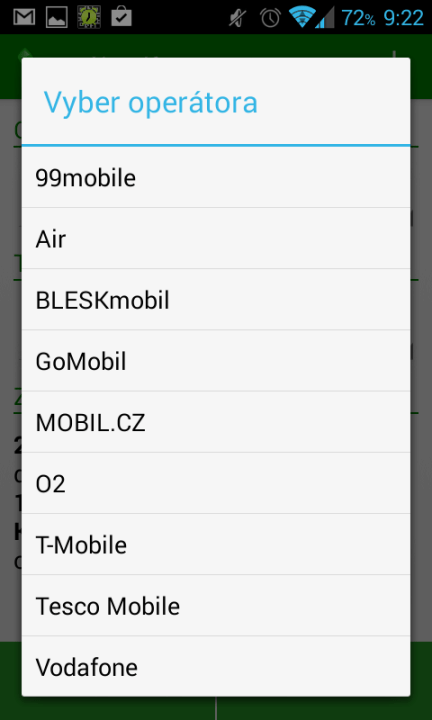The width and height of the screenshot is (432, 720).
Task: Choose Tesco Mobile operator
Action: tap(216, 606)
